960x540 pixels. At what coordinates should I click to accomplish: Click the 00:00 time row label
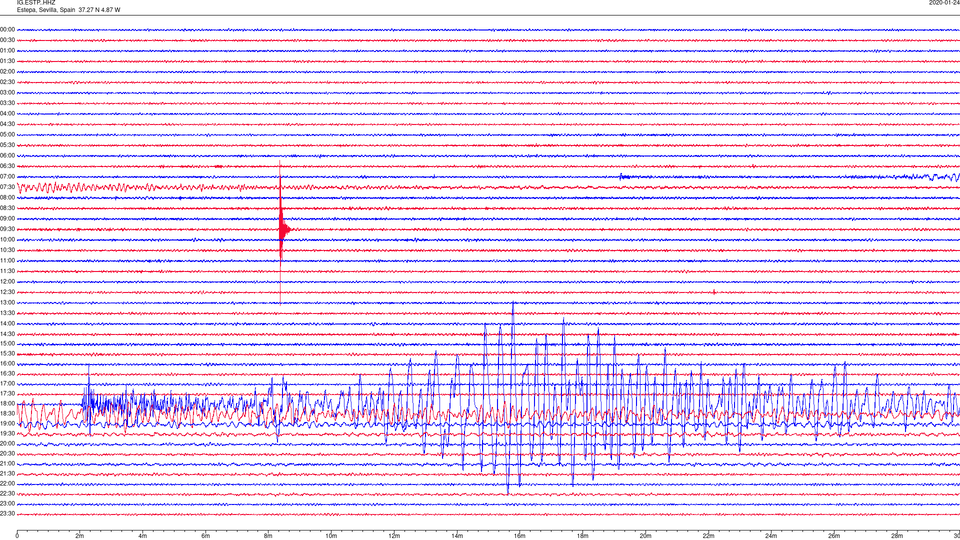(x=7, y=30)
